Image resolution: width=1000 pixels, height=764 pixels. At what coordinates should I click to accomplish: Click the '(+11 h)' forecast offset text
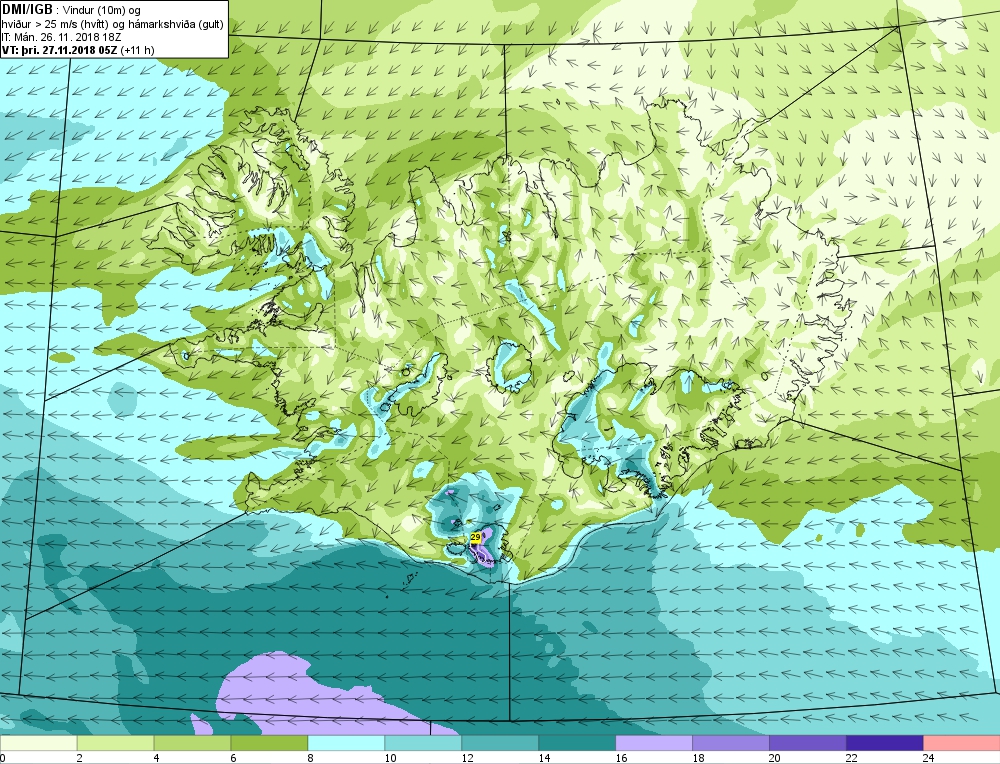click(137, 50)
